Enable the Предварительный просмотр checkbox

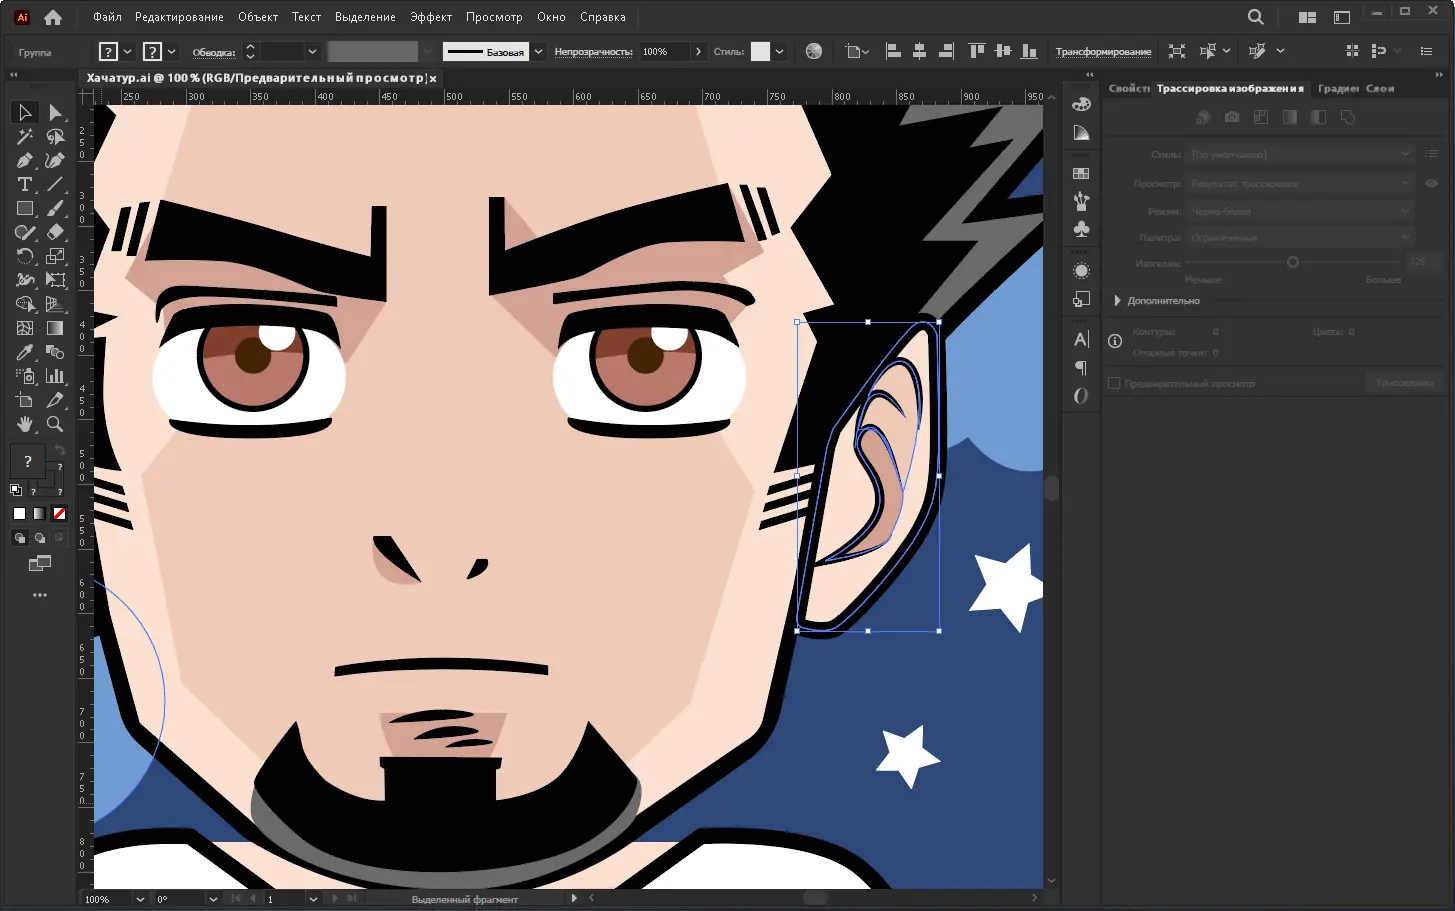(x=1114, y=383)
